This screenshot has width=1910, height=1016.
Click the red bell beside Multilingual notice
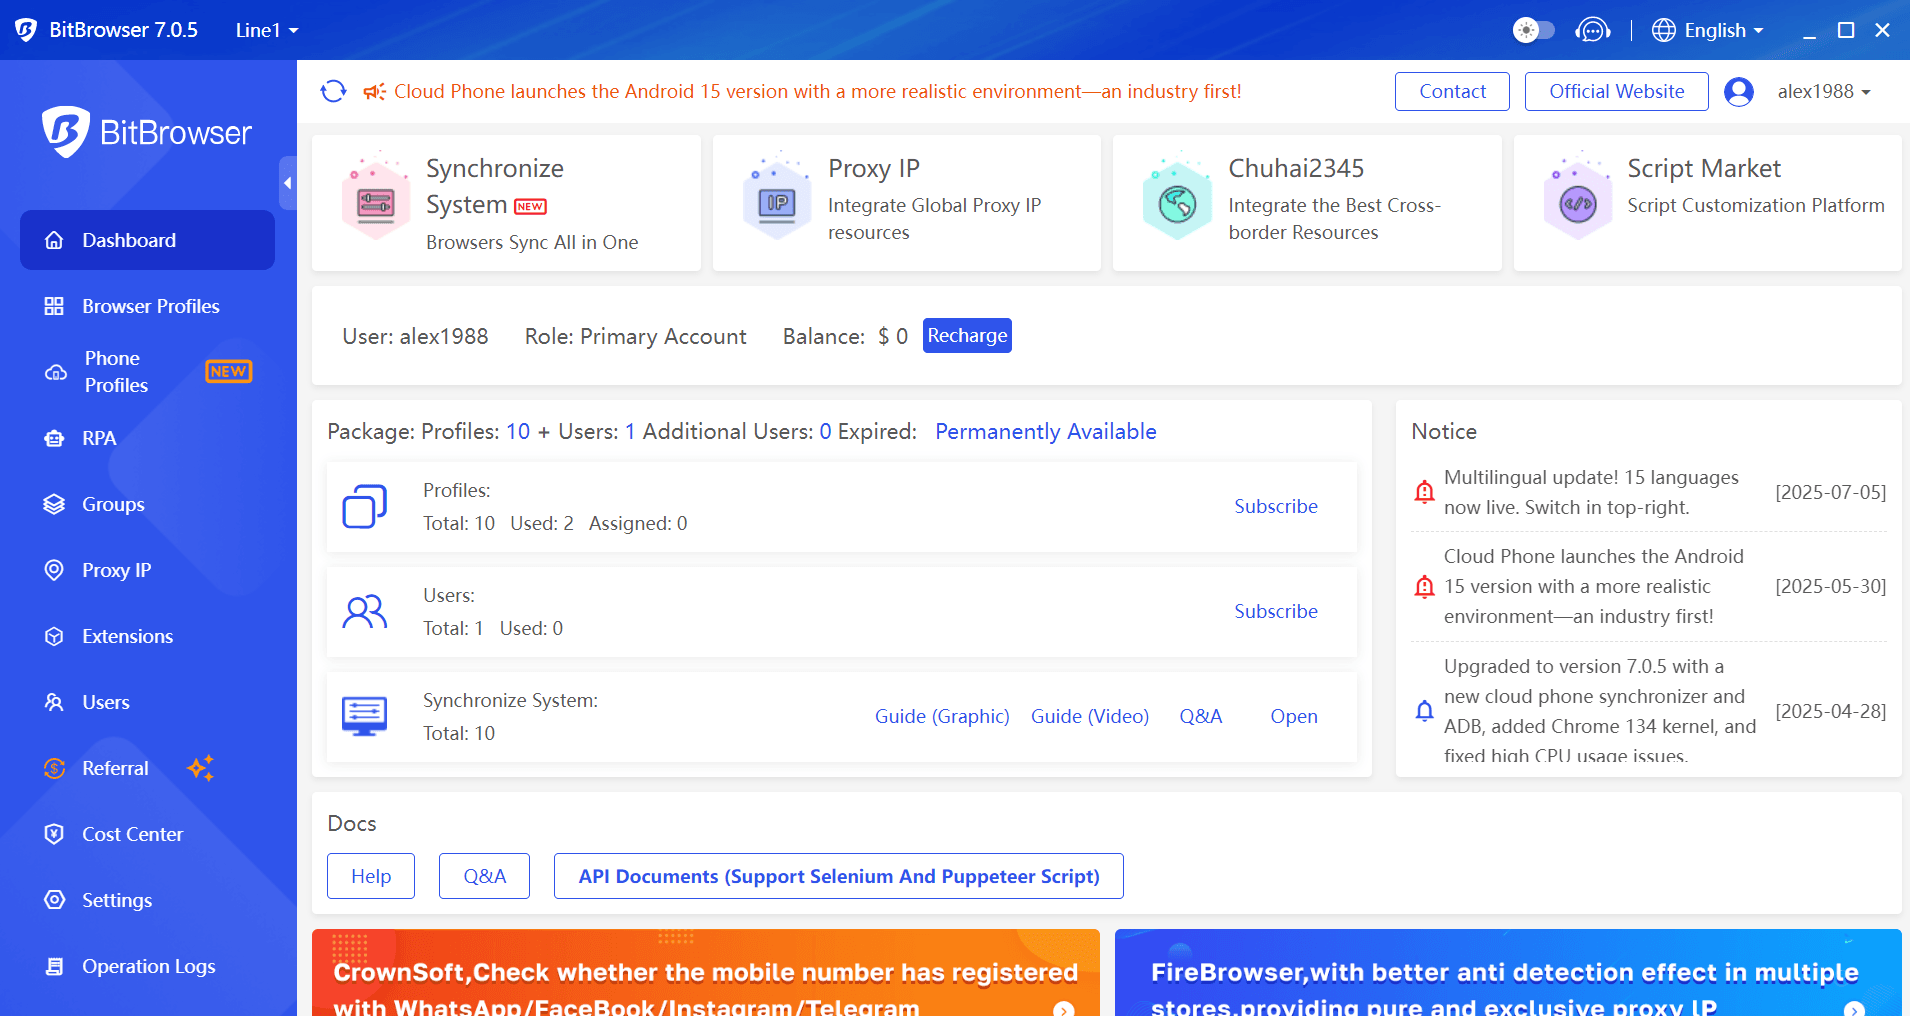[x=1425, y=492]
